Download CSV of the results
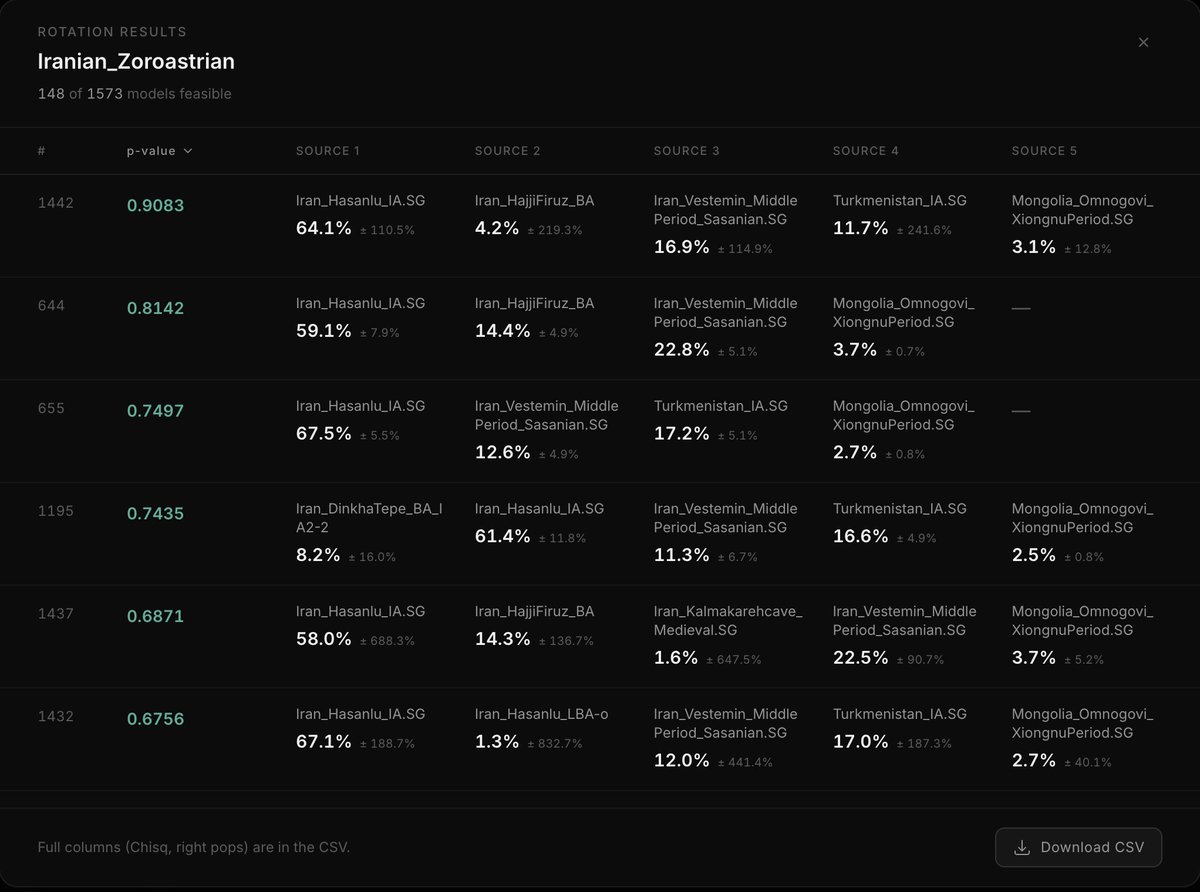Image resolution: width=1200 pixels, height=892 pixels. click(x=1078, y=847)
